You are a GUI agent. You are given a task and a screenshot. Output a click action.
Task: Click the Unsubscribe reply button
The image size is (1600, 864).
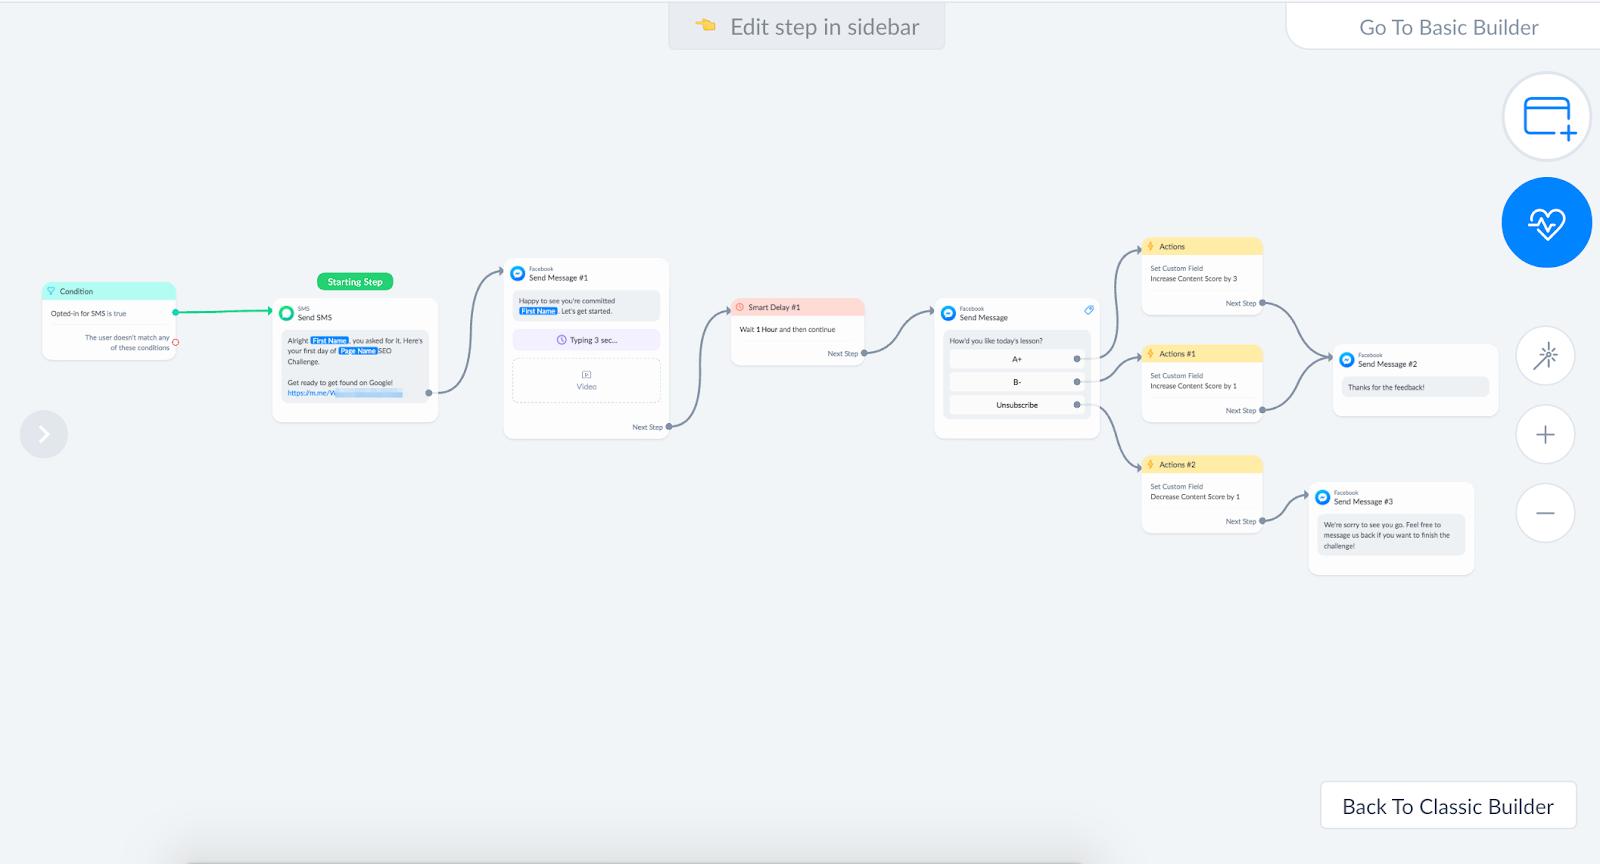[x=1017, y=405]
